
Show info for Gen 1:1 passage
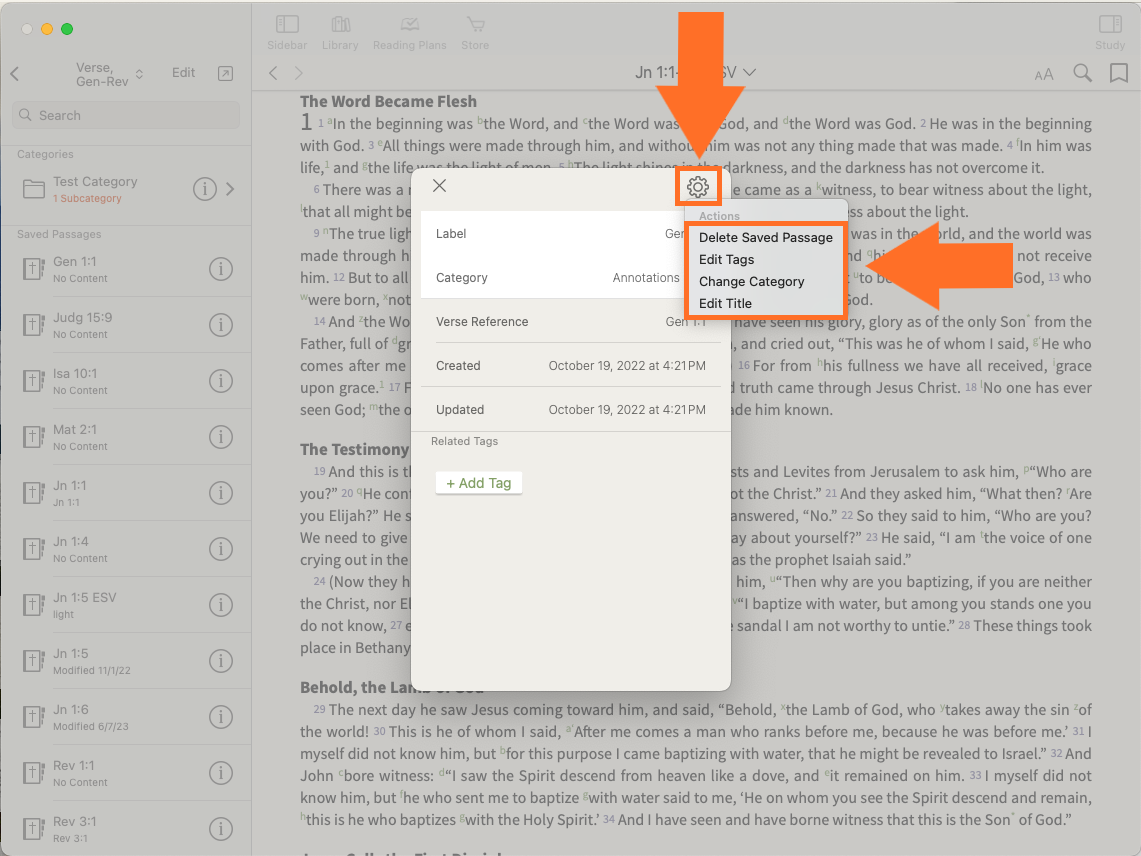pos(220,269)
